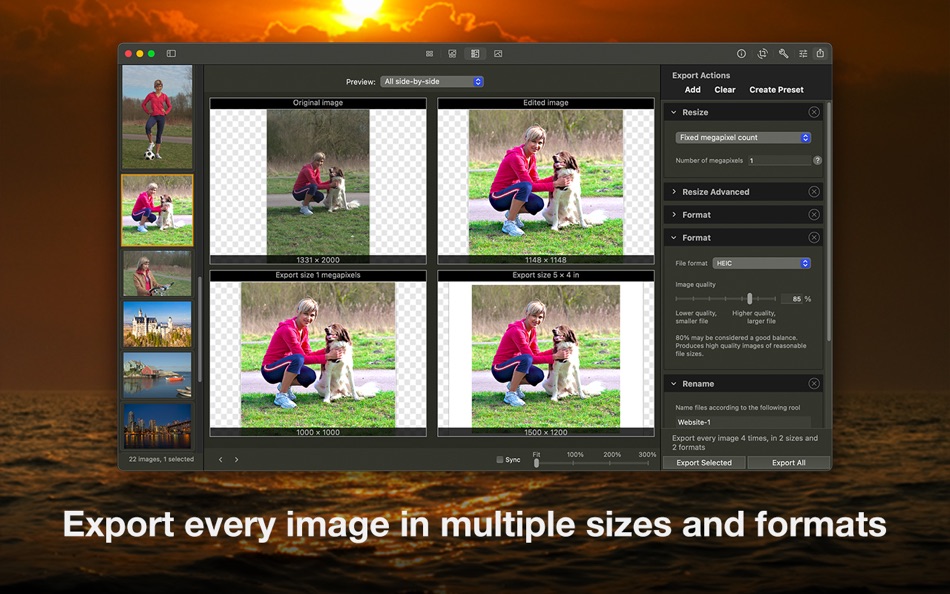The image size is (950, 594).
Task: Open the wrench tools icon
Action: point(783,53)
